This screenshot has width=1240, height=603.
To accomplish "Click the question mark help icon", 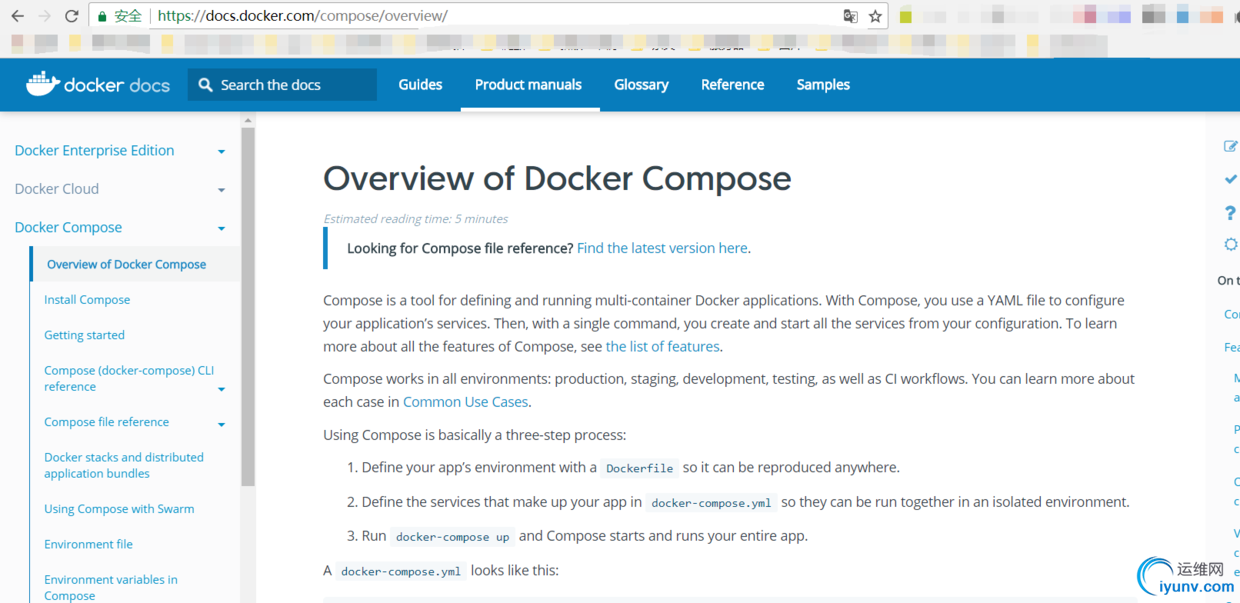I will click(1231, 213).
